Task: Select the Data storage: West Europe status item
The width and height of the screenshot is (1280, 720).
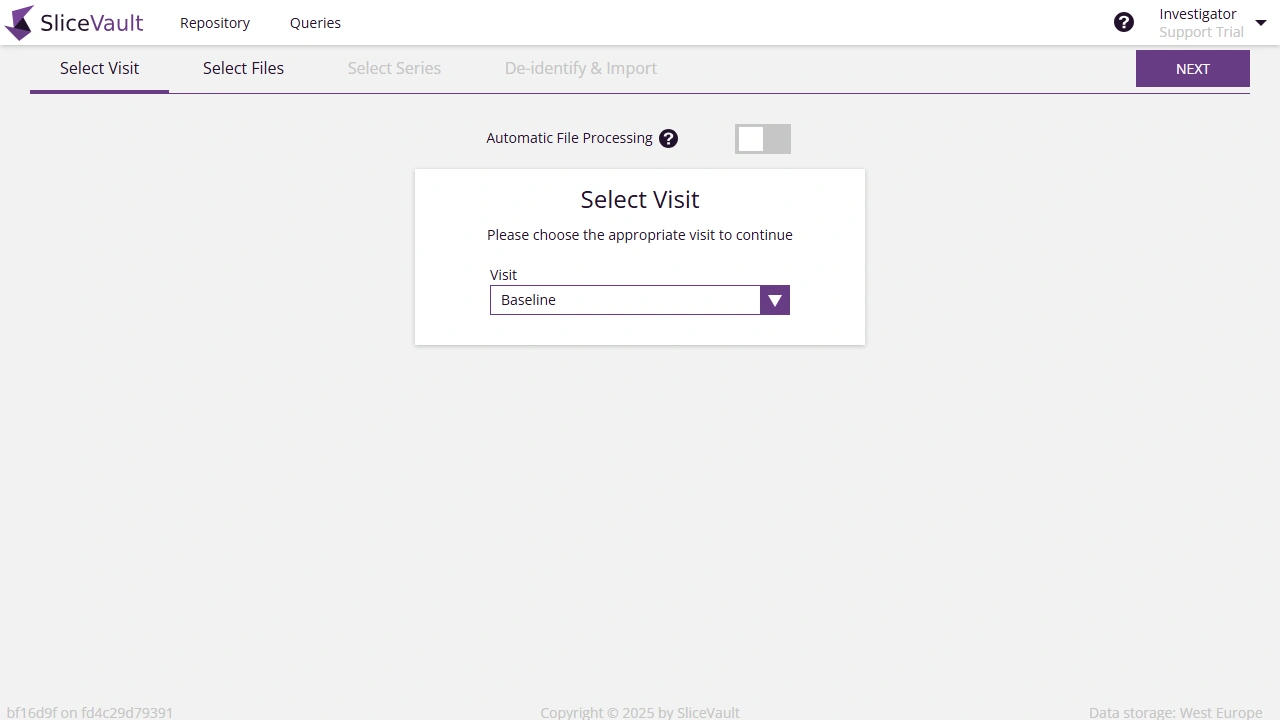Action: (1175, 712)
